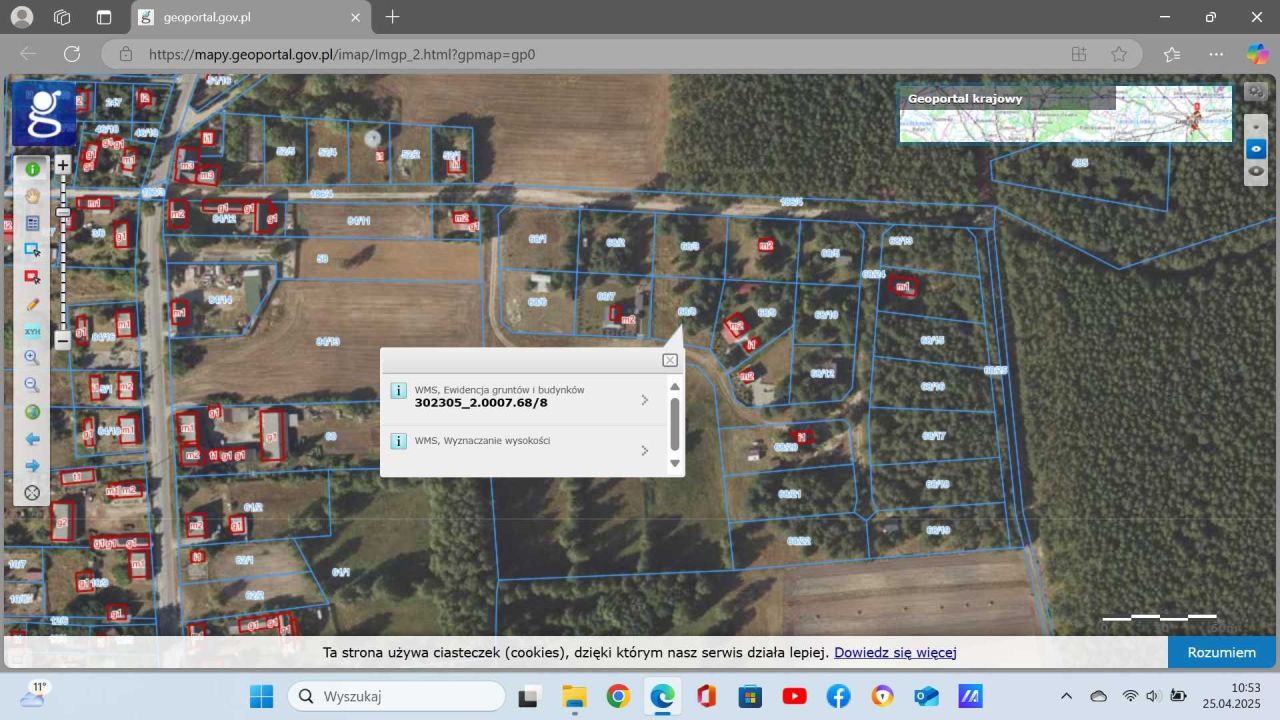This screenshot has width=1280, height=720.
Task: Pick the pencil drawing tool
Action: coord(32,304)
